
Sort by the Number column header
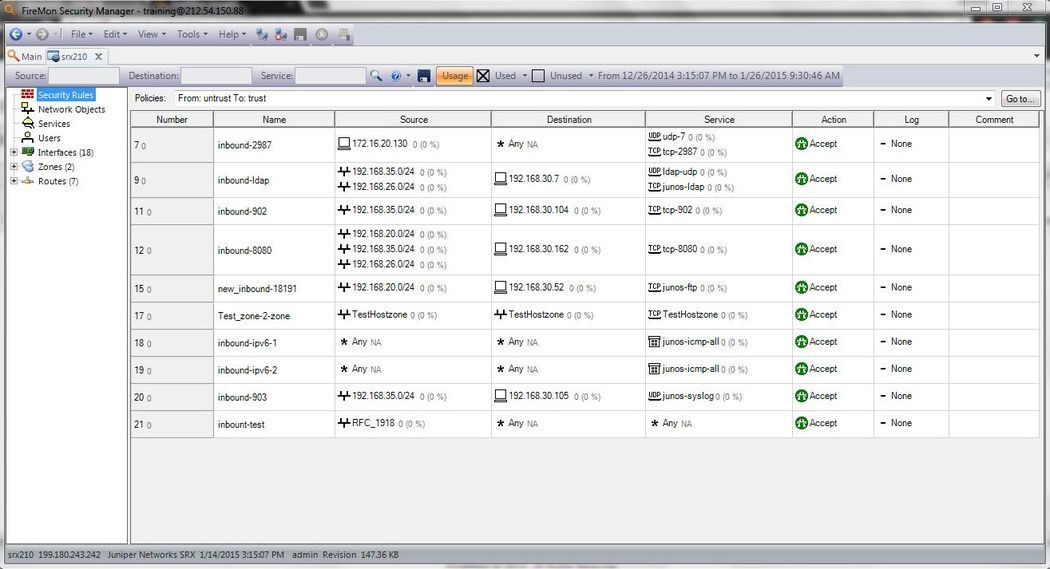[x=172, y=119]
